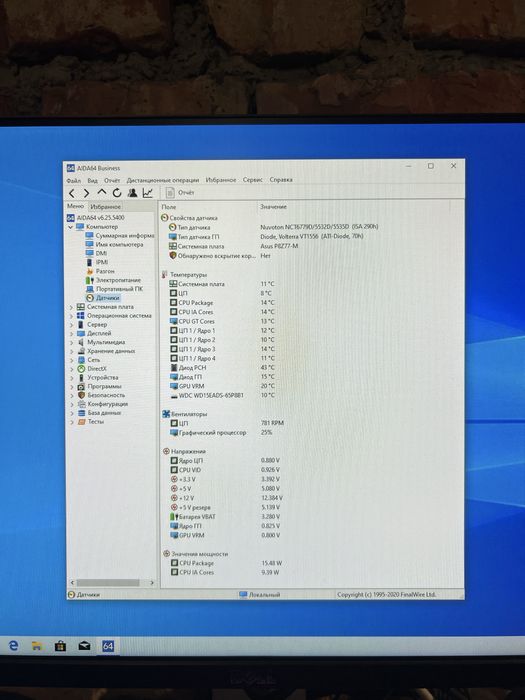The width and height of the screenshot is (525, 700).
Task: Open the Файл menu
Action: click(x=74, y=180)
